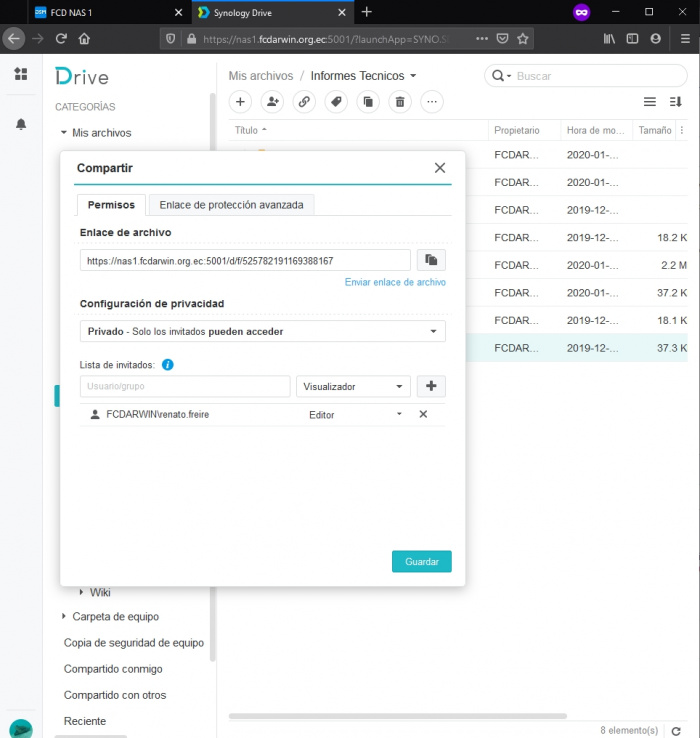
Task: Collapse the Mis archivos tree
Action: click(64, 133)
